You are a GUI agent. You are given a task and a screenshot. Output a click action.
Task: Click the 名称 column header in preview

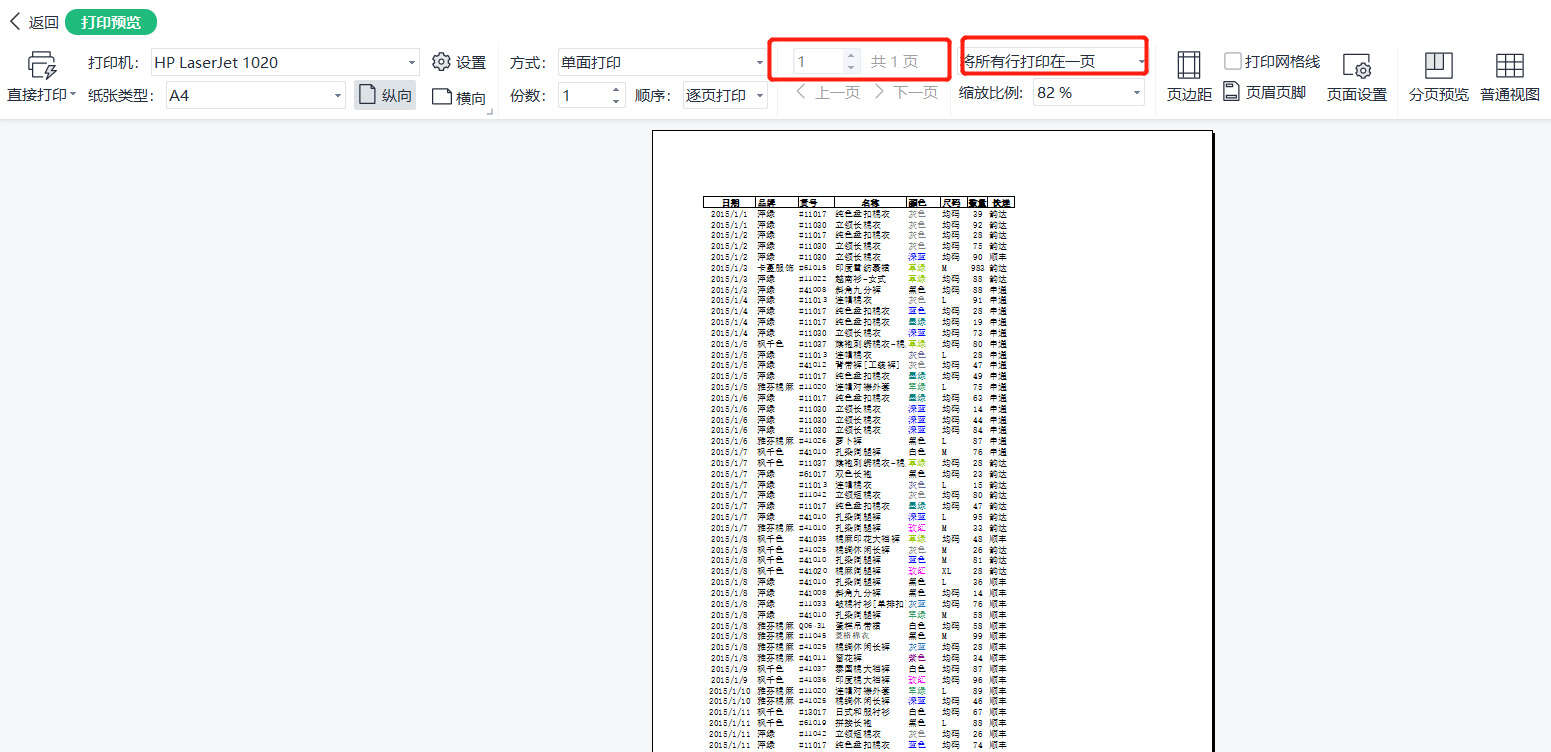pyautogui.click(x=870, y=202)
